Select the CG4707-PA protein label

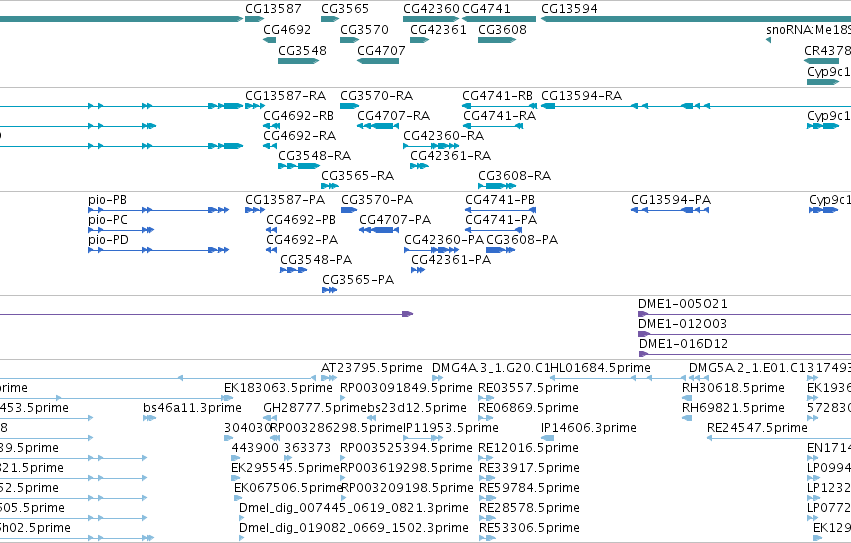395,220
